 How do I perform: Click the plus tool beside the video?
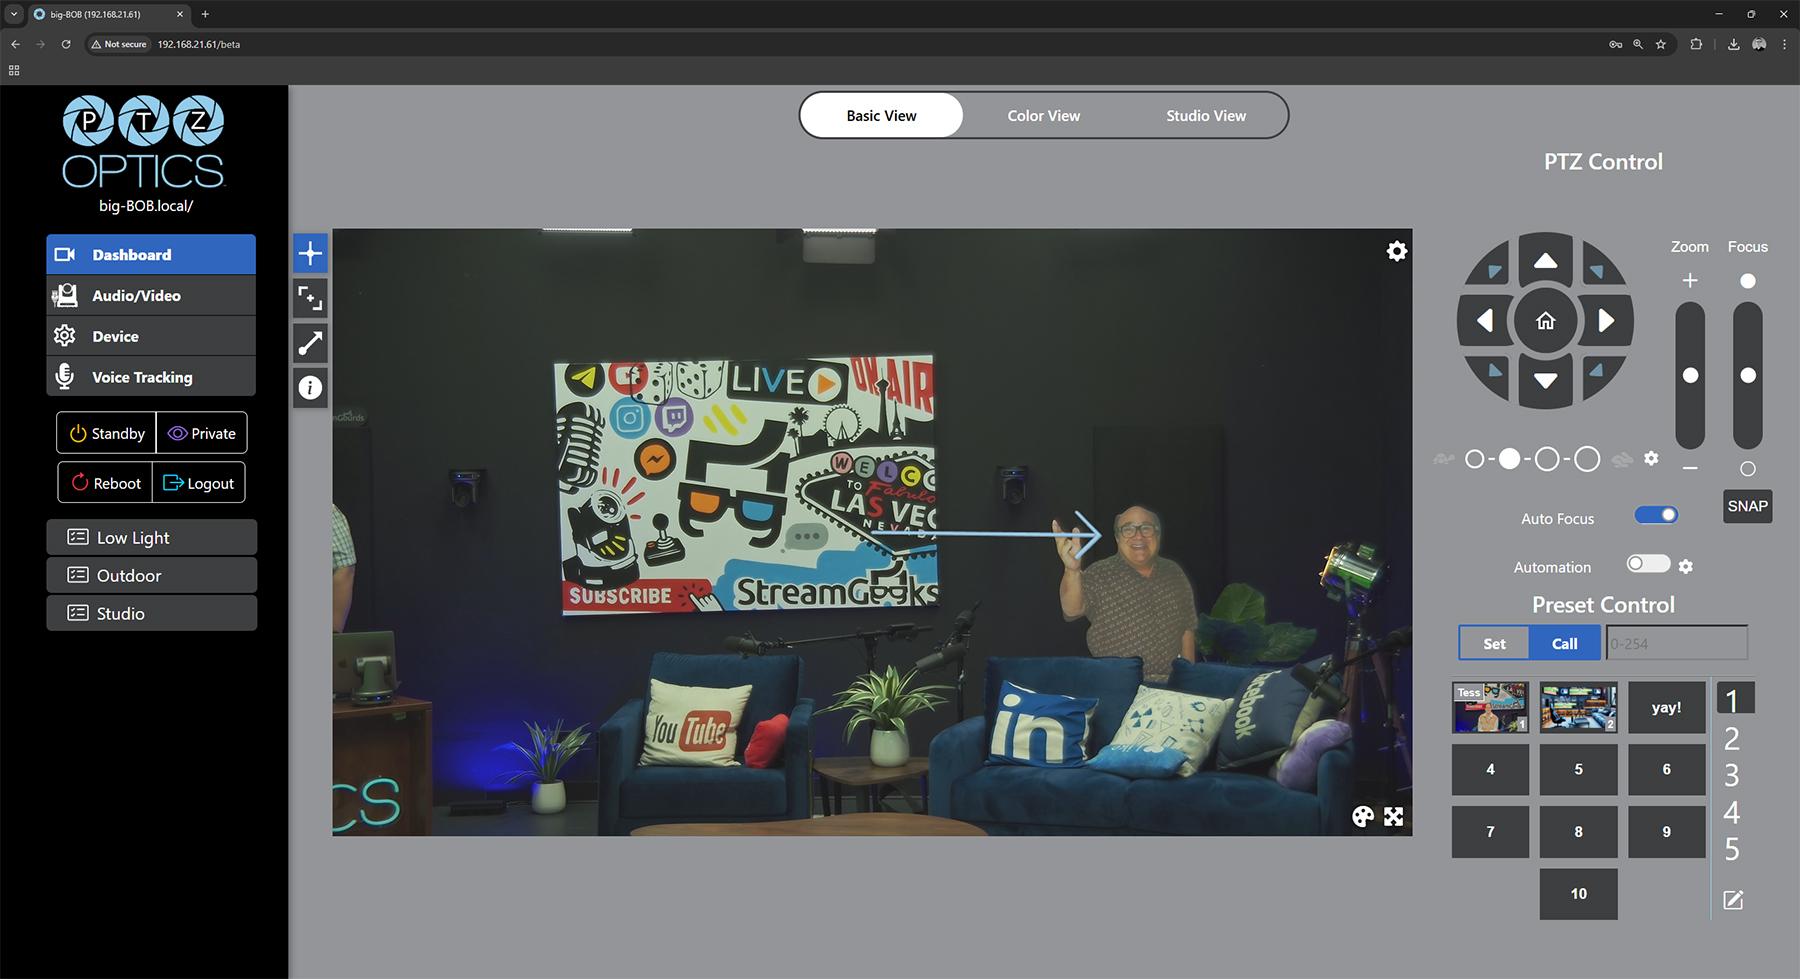click(310, 253)
